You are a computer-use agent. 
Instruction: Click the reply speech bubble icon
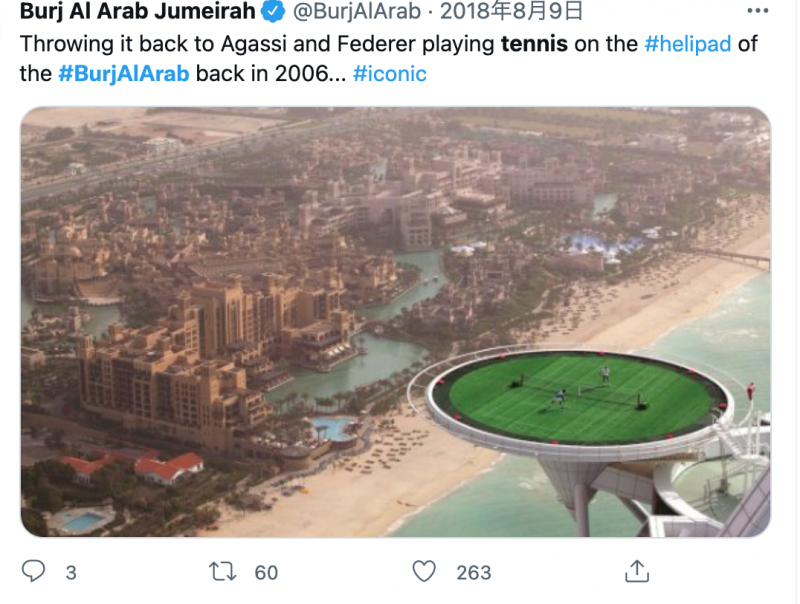point(33,571)
